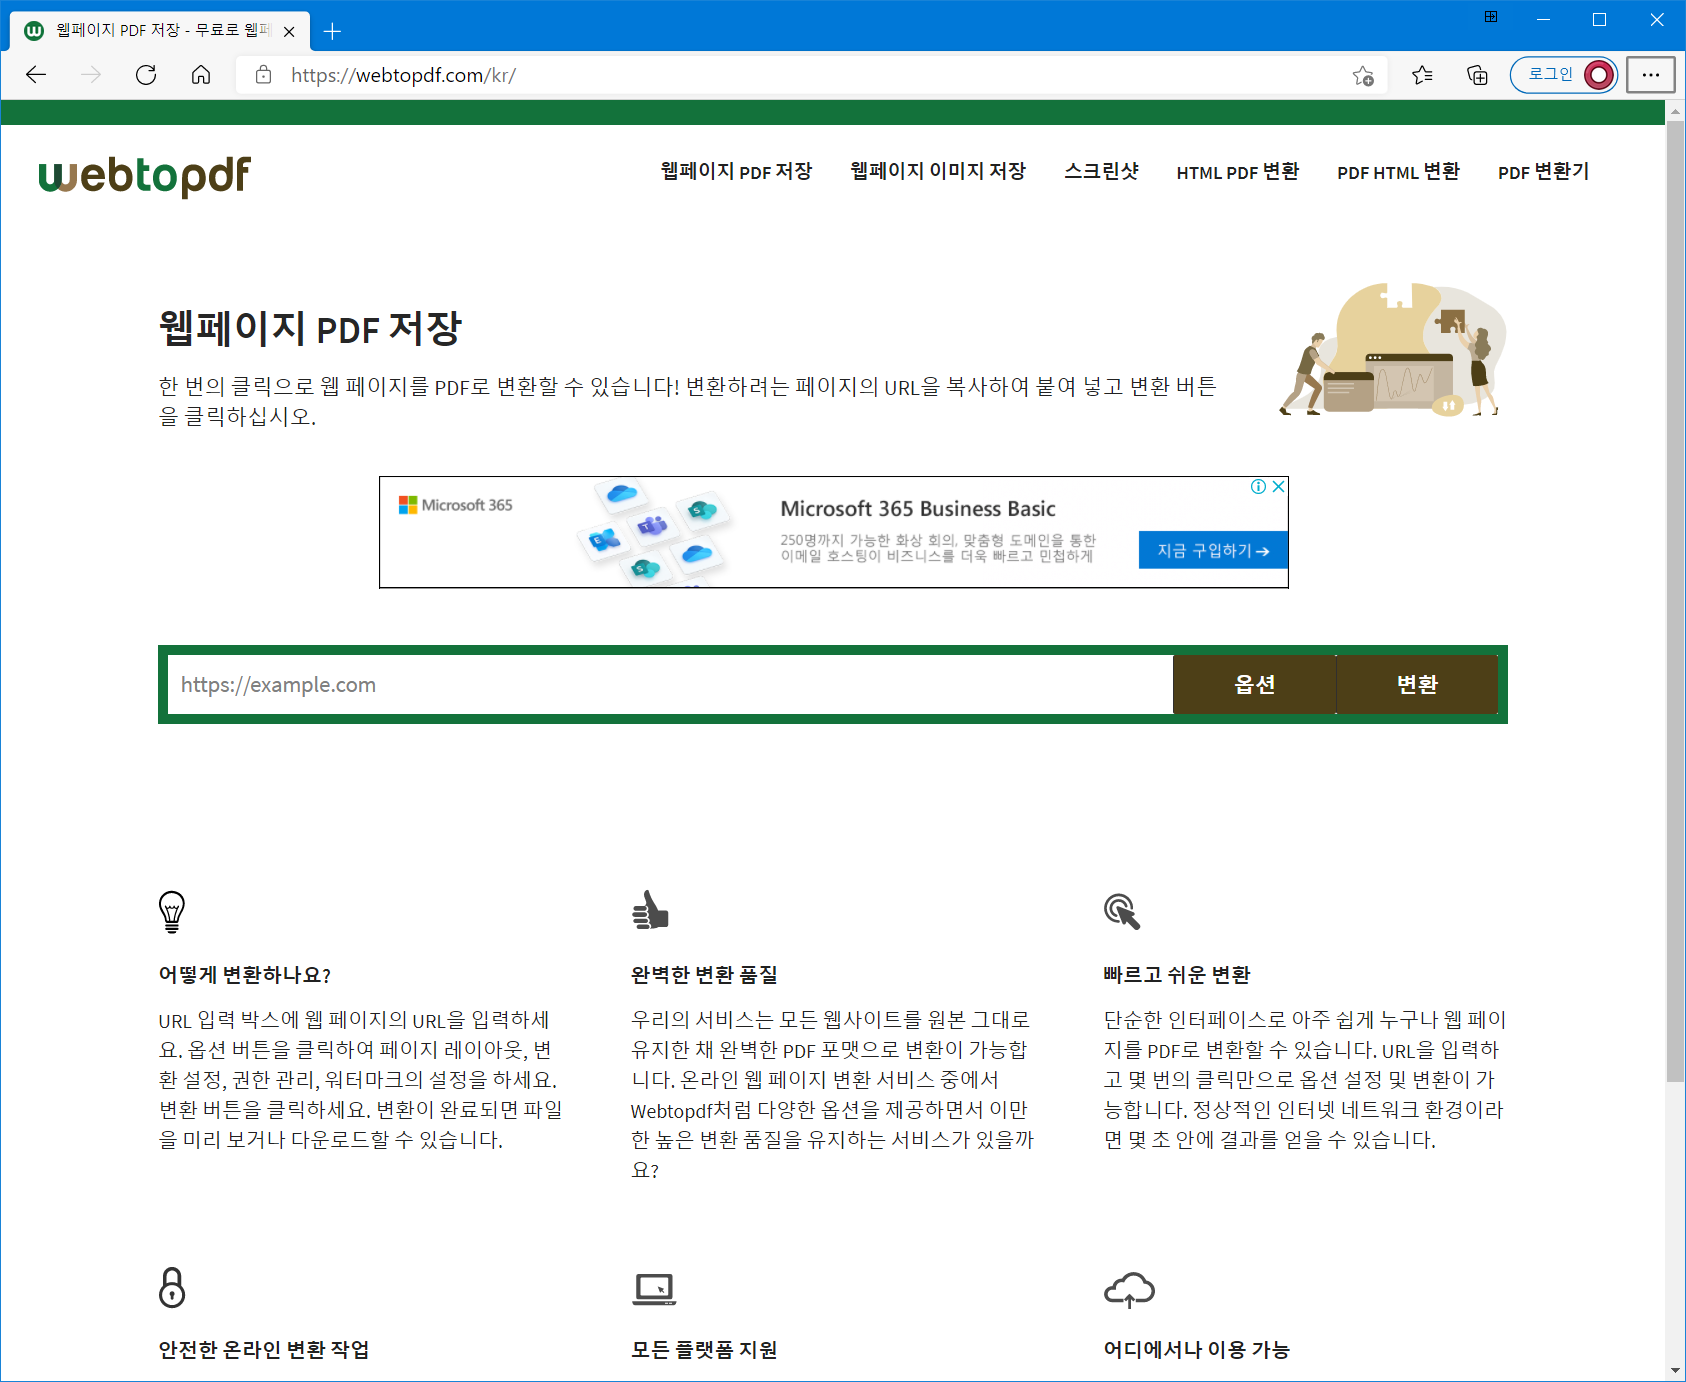This screenshot has width=1686, height=1382.
Task: Open the Favorites list icon
Action: pyautogui.click(x=1422, y=75)
